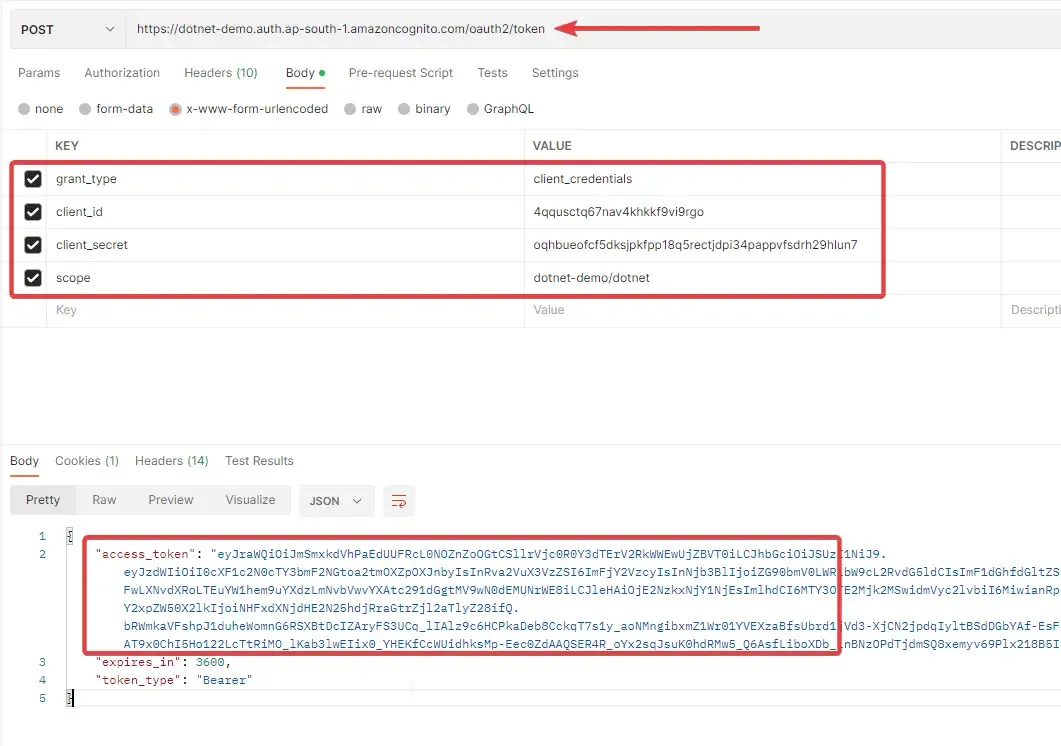Open the Visualize response view
Screen dimensions: 1061x746
[x=250, y=500]
